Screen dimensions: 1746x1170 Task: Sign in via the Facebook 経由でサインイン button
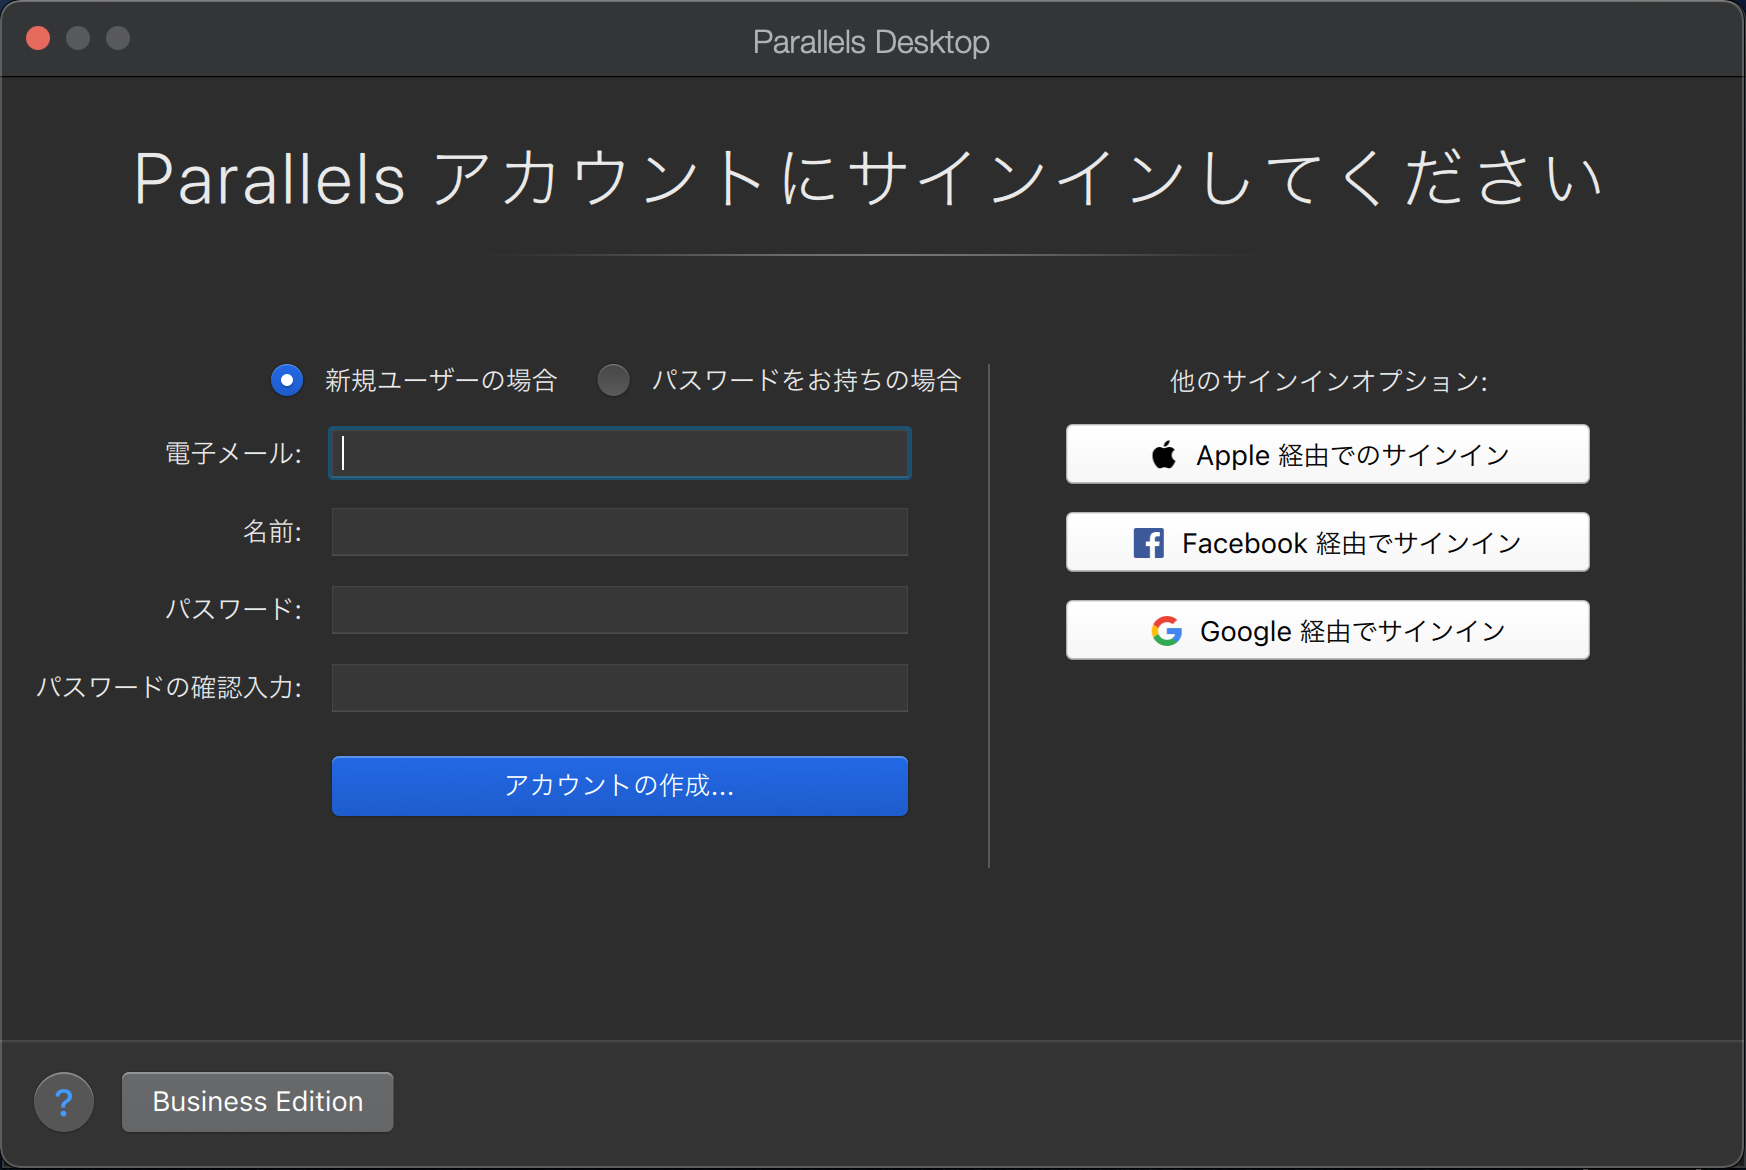(1327, 542)
